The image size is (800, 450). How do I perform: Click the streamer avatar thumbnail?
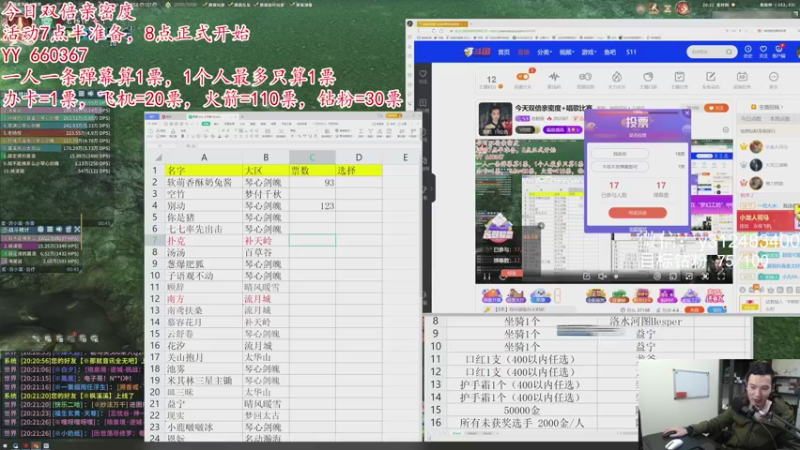pos(495,119)
